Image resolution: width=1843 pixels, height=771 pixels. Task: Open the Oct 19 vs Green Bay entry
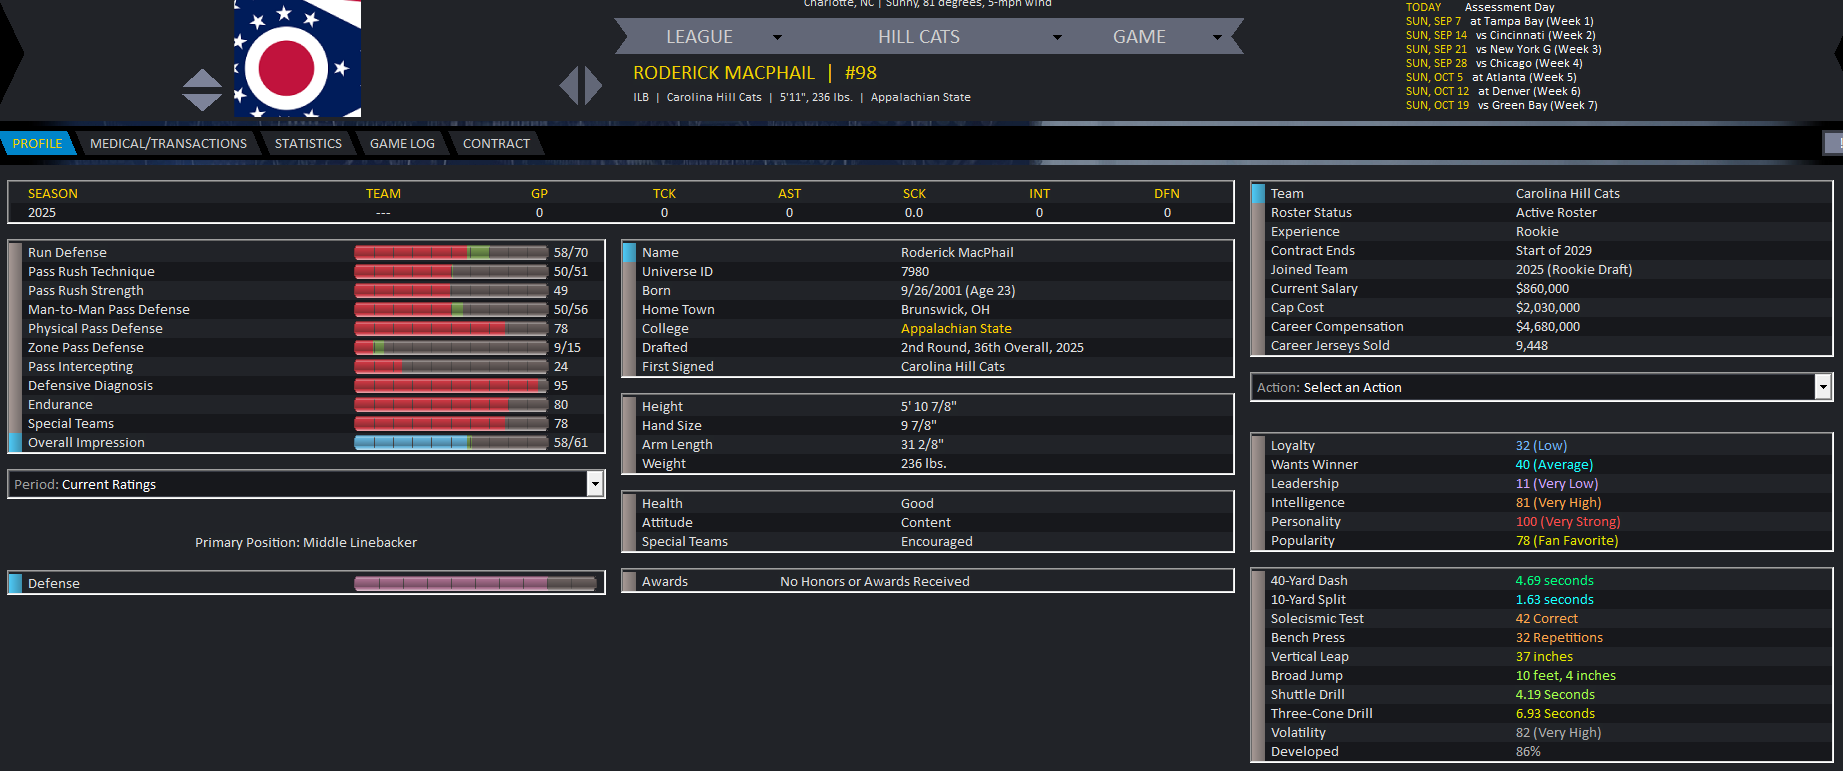[x=1501, y=105]
